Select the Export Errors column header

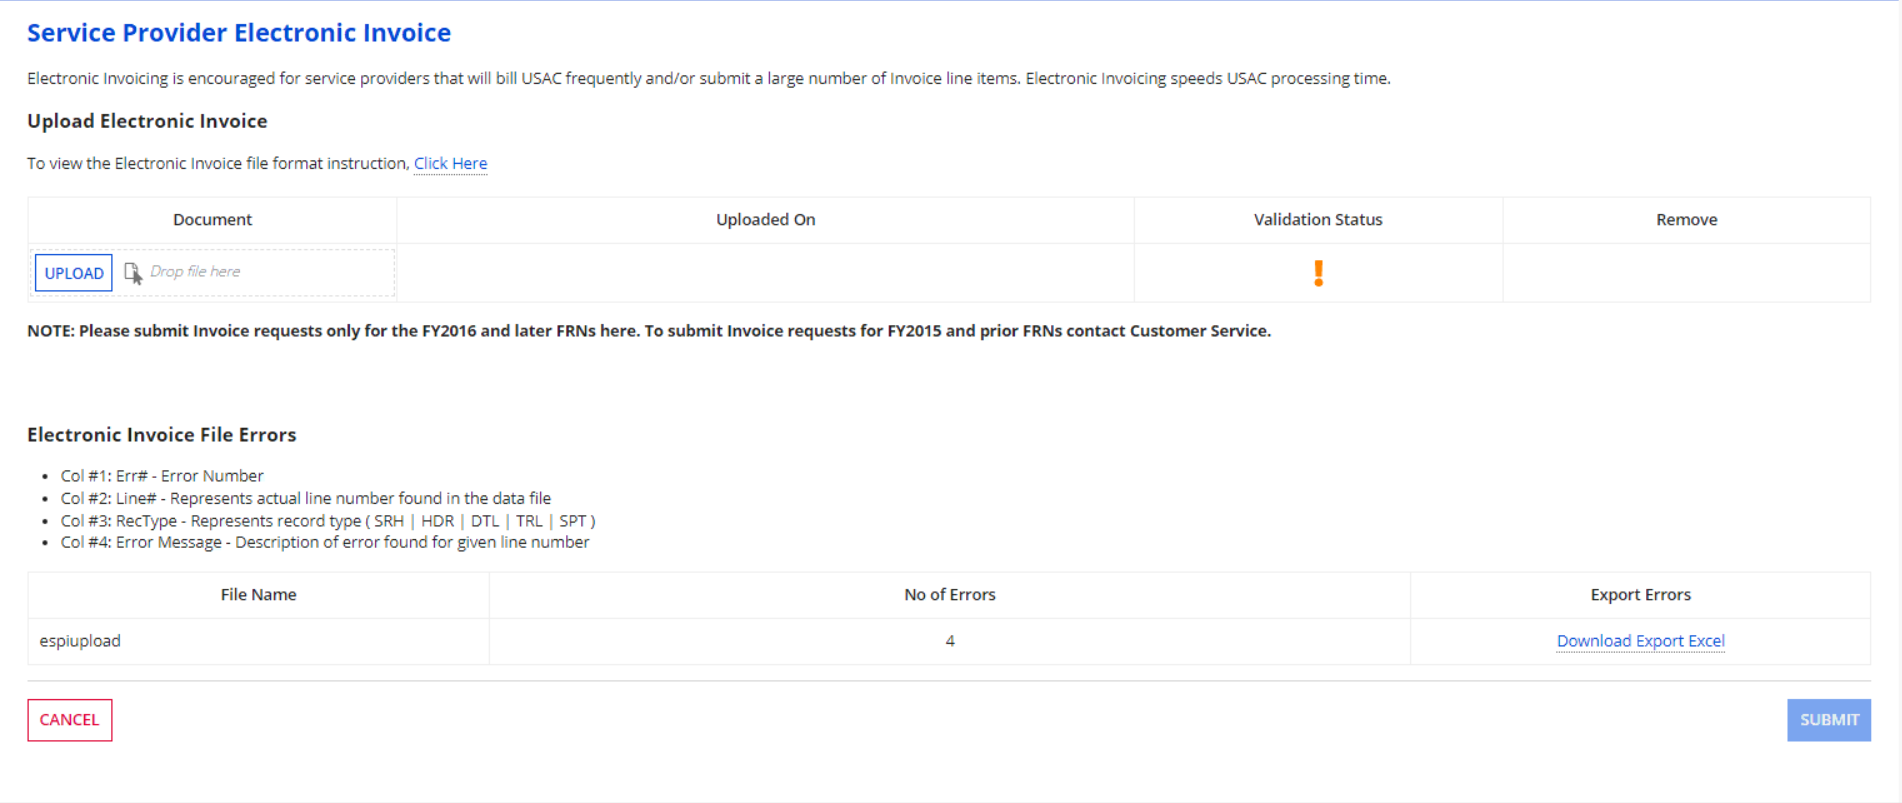[x=1640, y=595]
